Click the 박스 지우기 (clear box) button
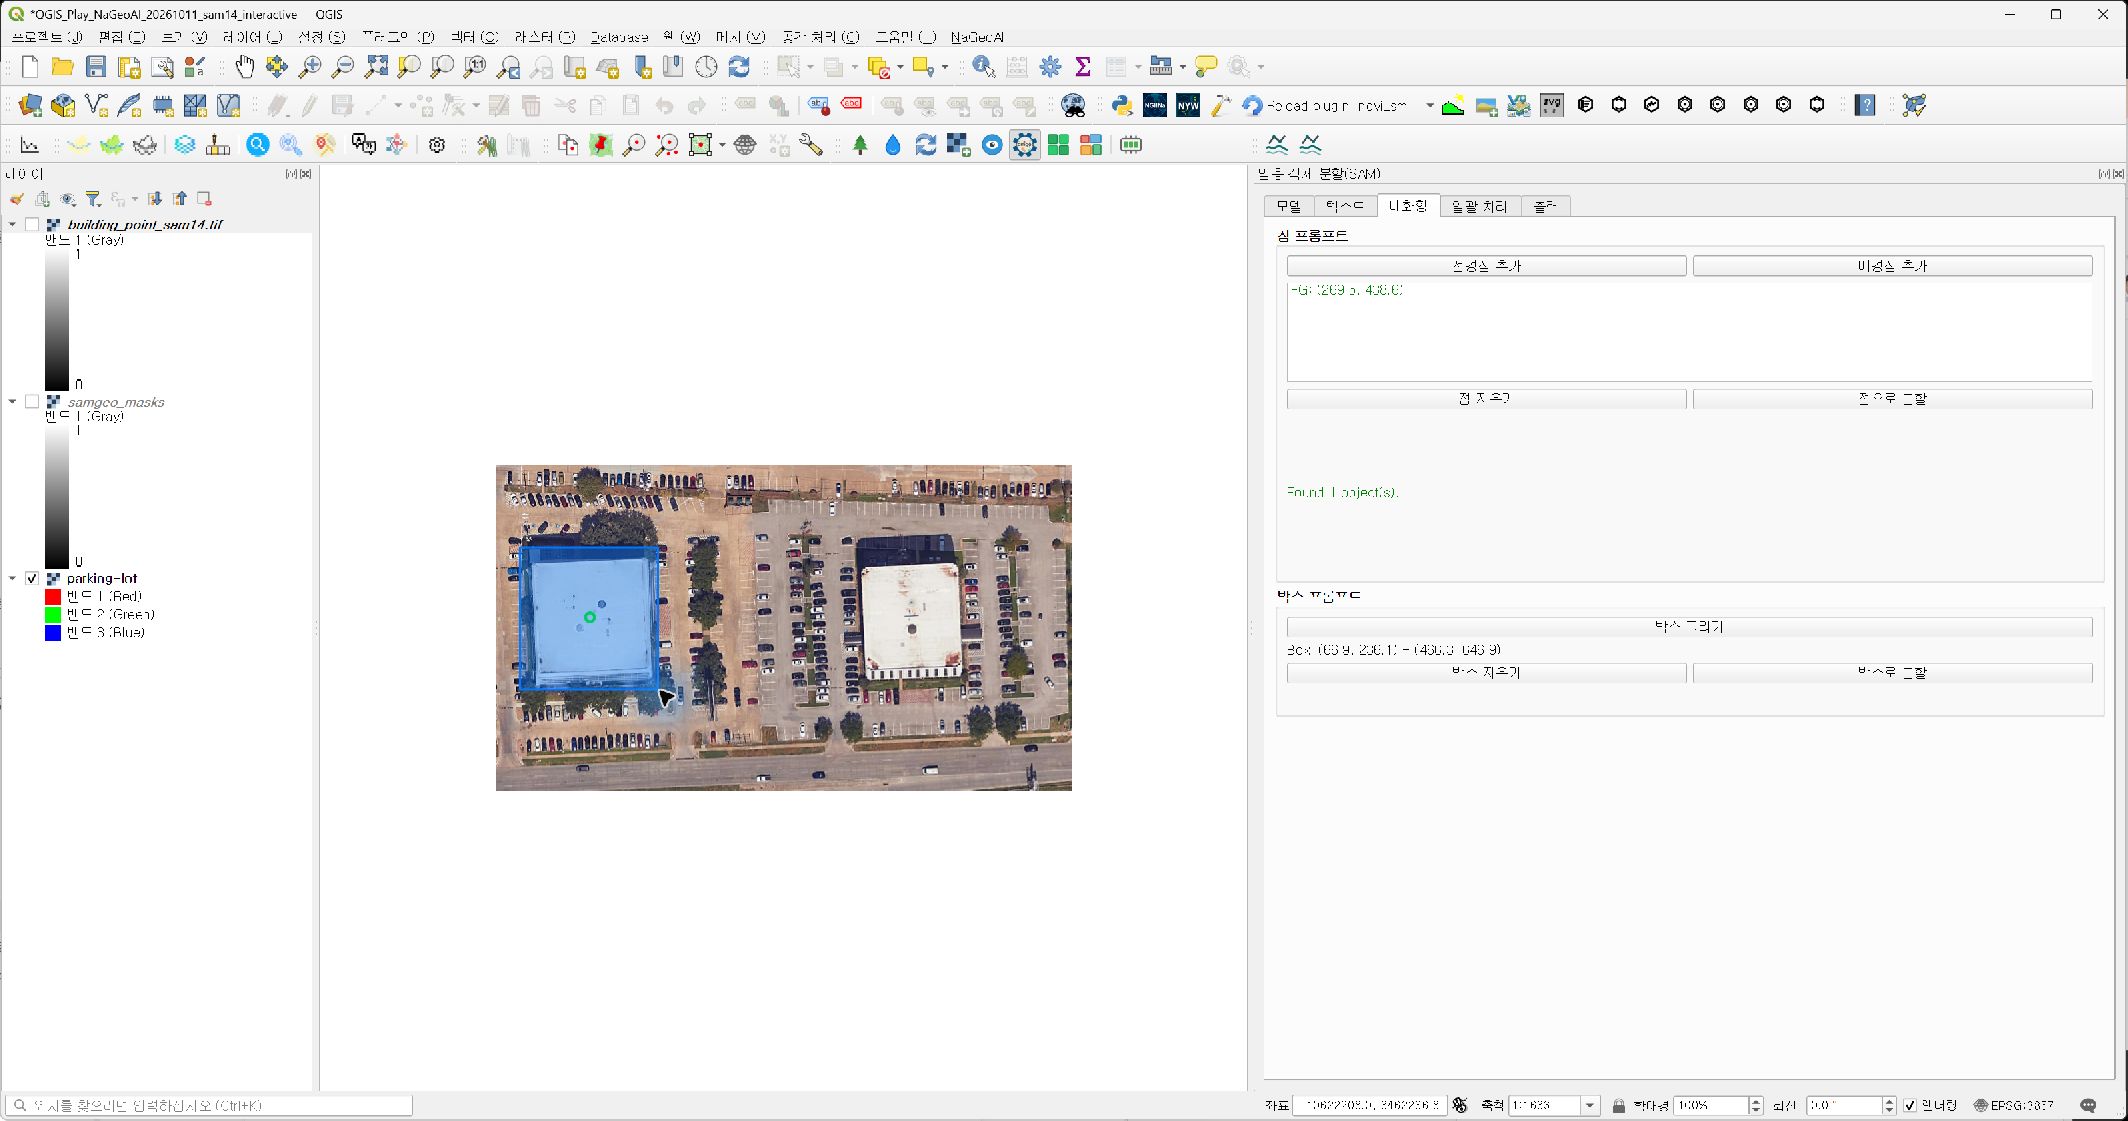This screenshot has height=1121, width=2128. coord(1486,673)
